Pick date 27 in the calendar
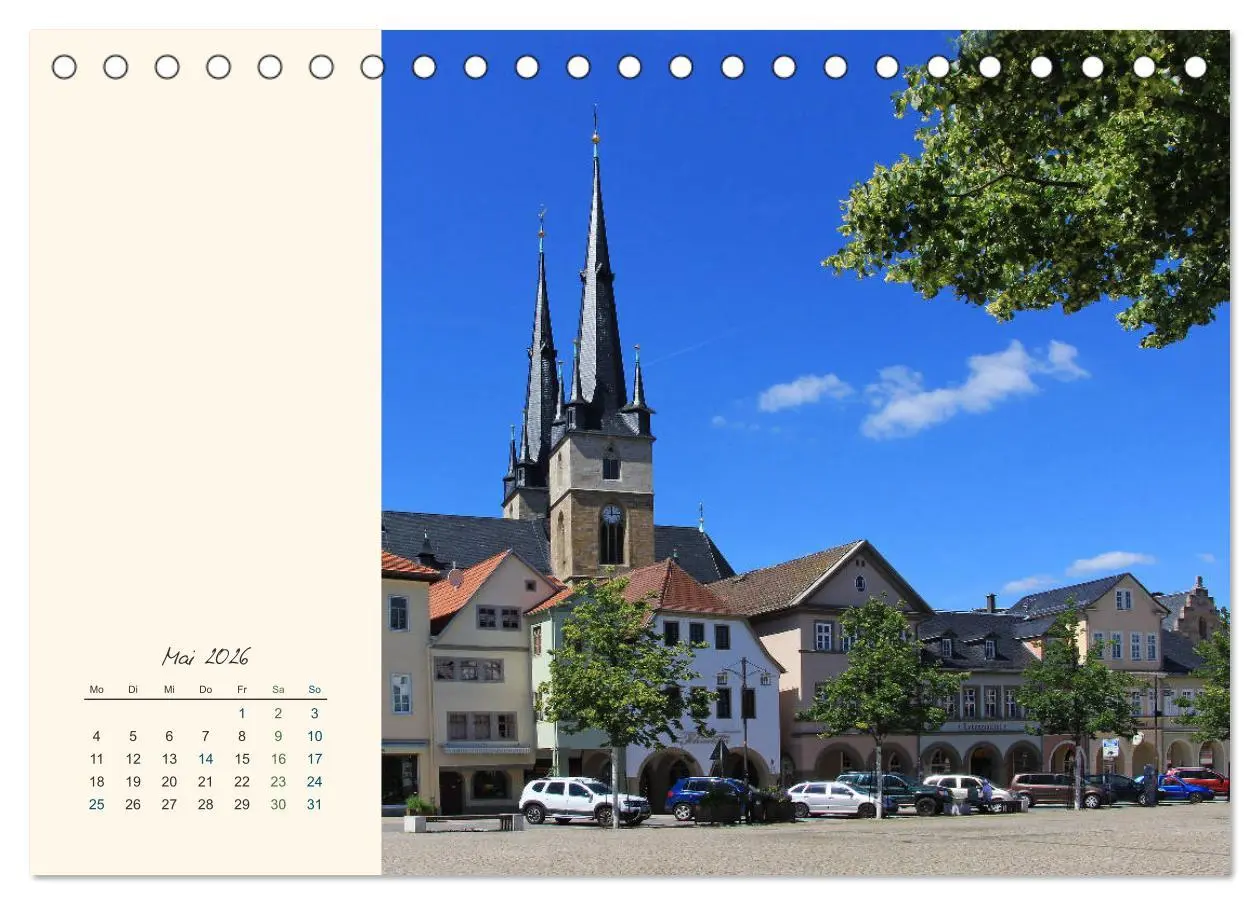The image size is (1260, 905). click(x=169, y=804)
